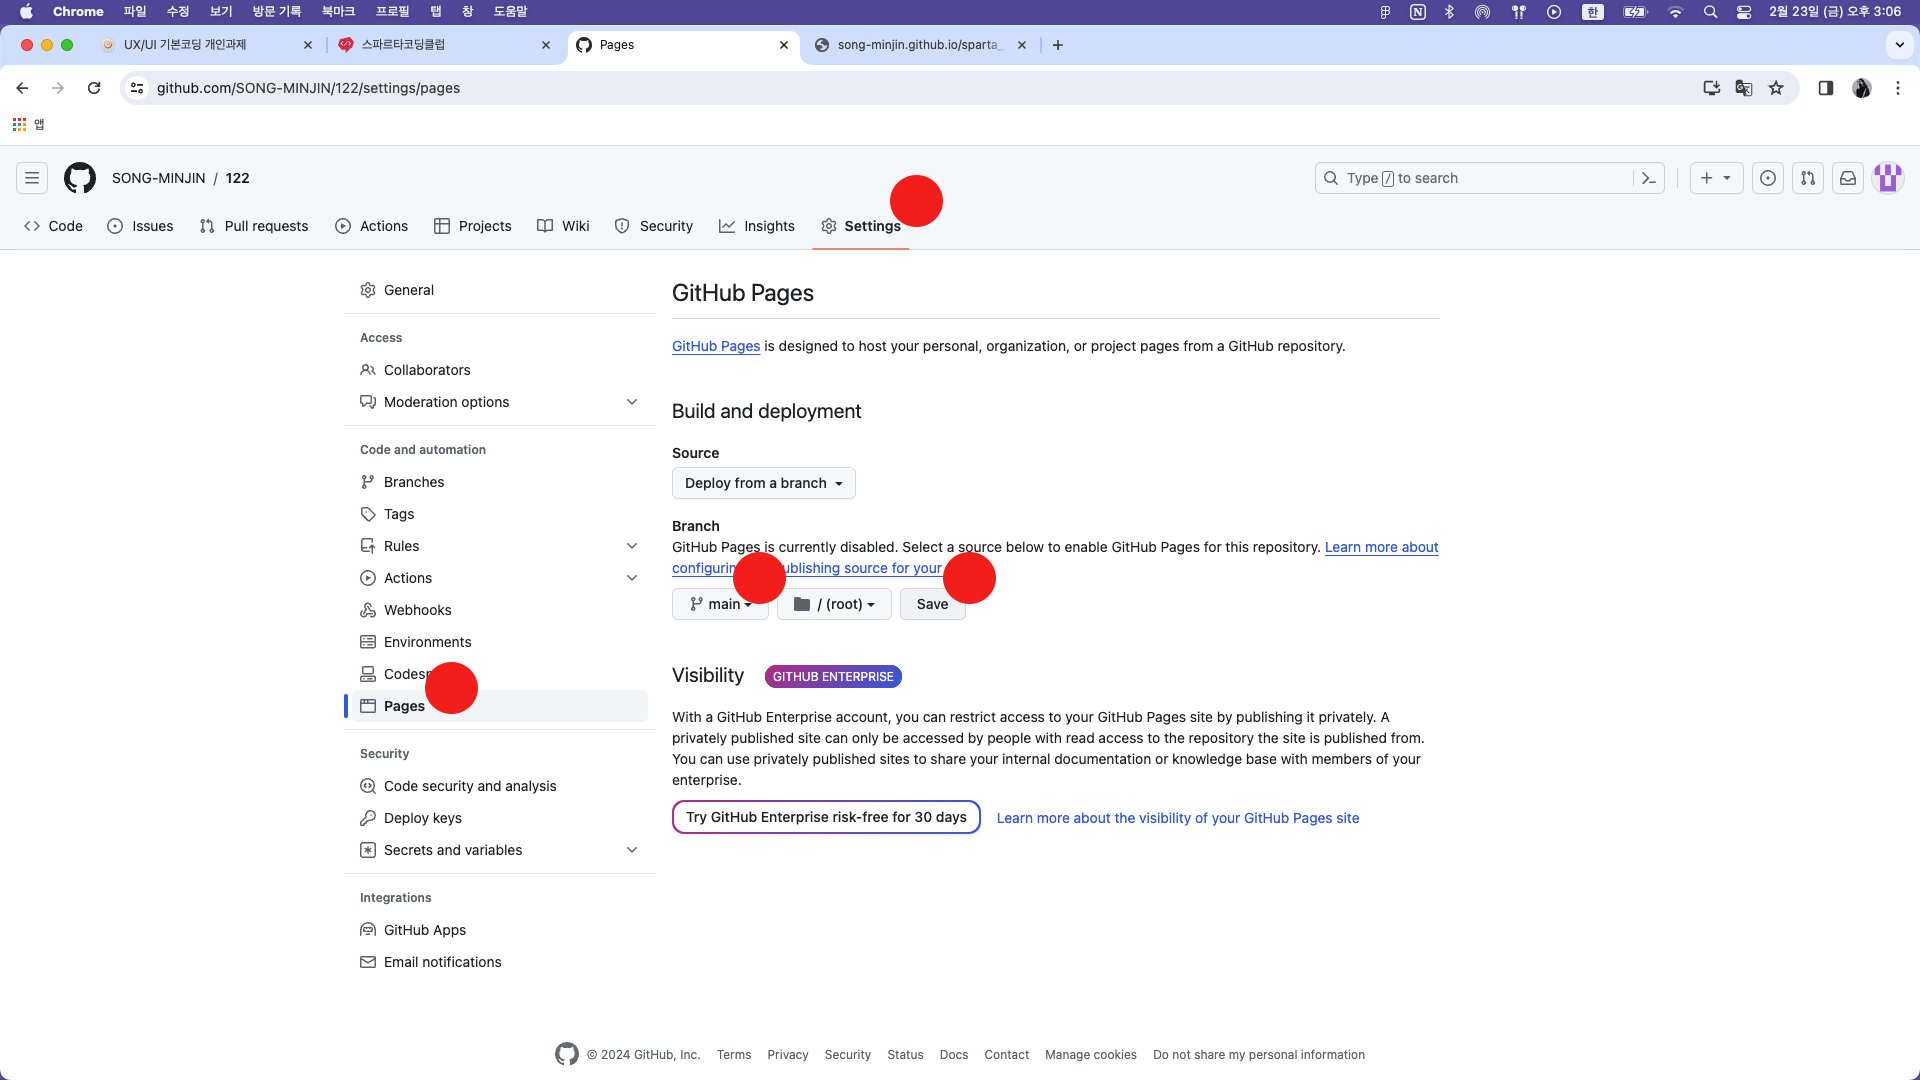Screen dimensions: 1920x1080
Task: Open the Apple menu
Action: click(x=26, y=12)
